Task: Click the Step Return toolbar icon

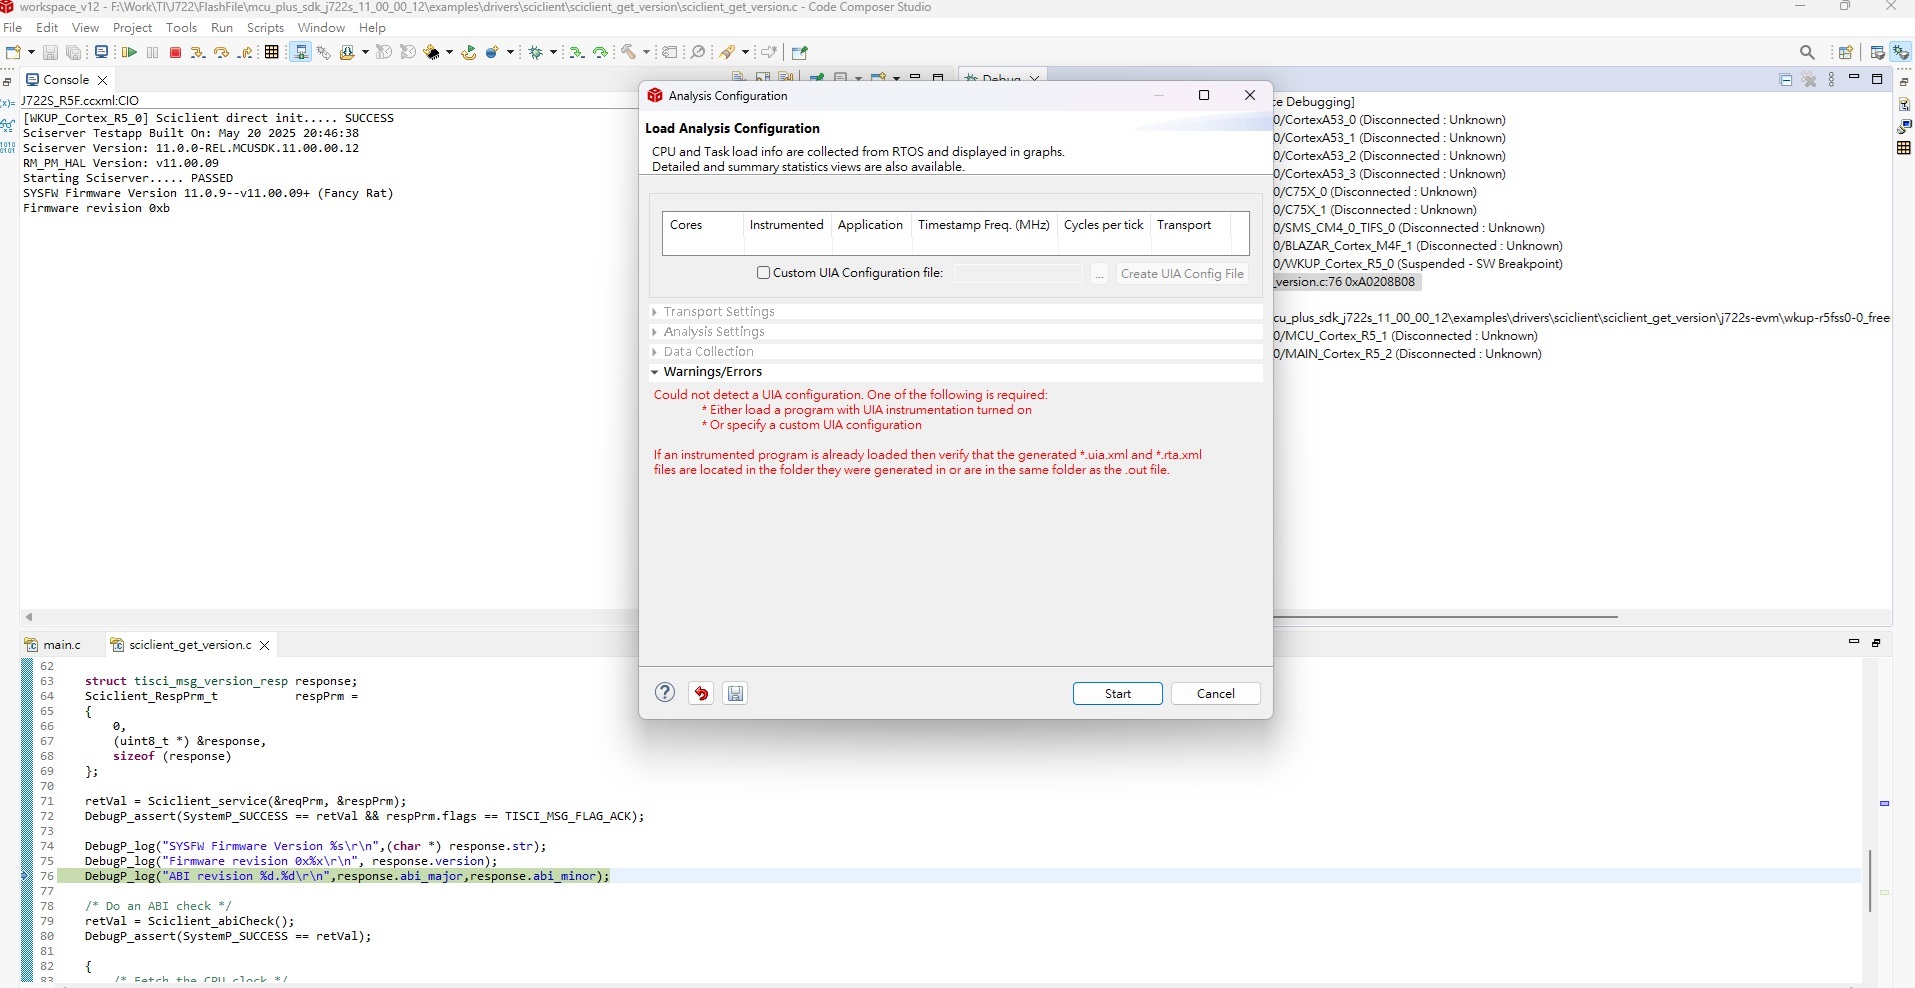Action: (245, 52)
